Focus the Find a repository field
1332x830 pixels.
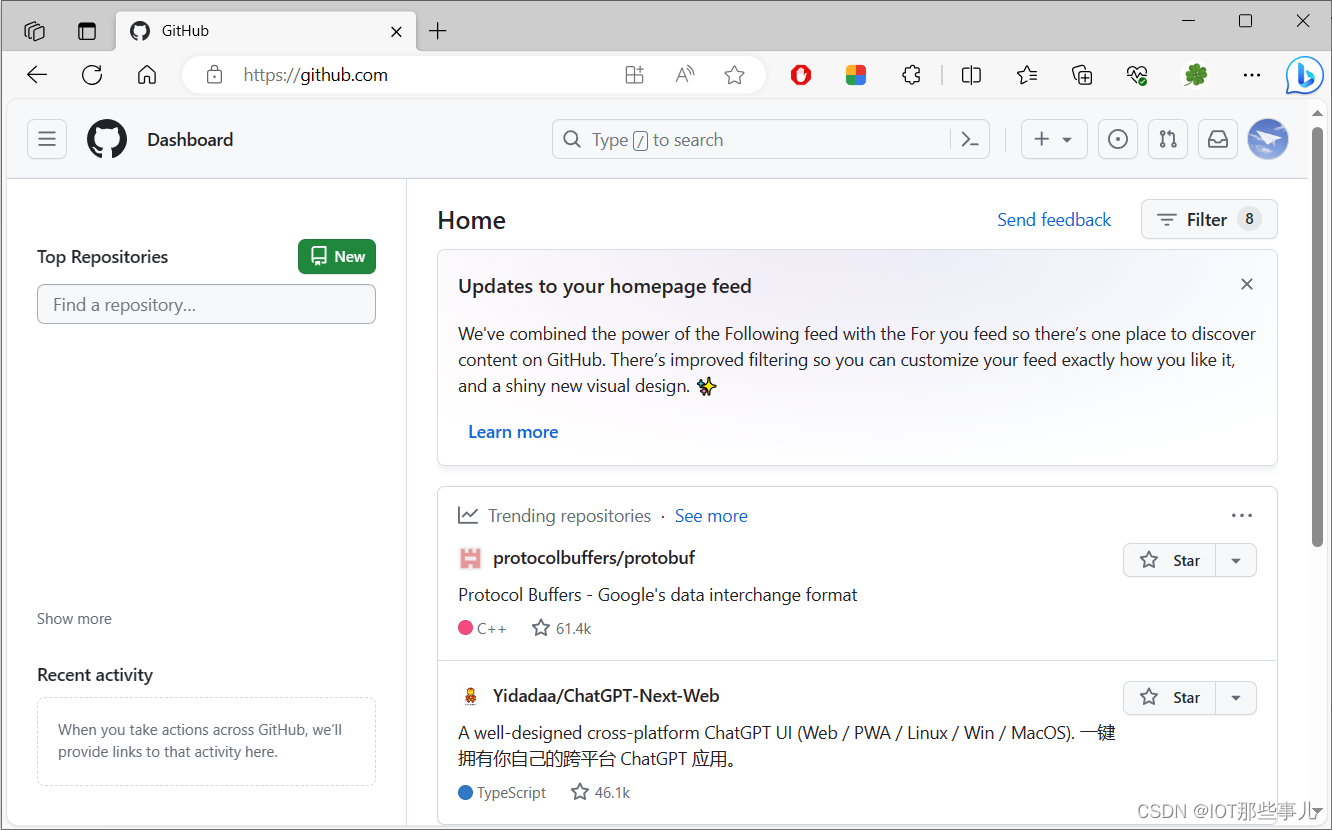206,304
